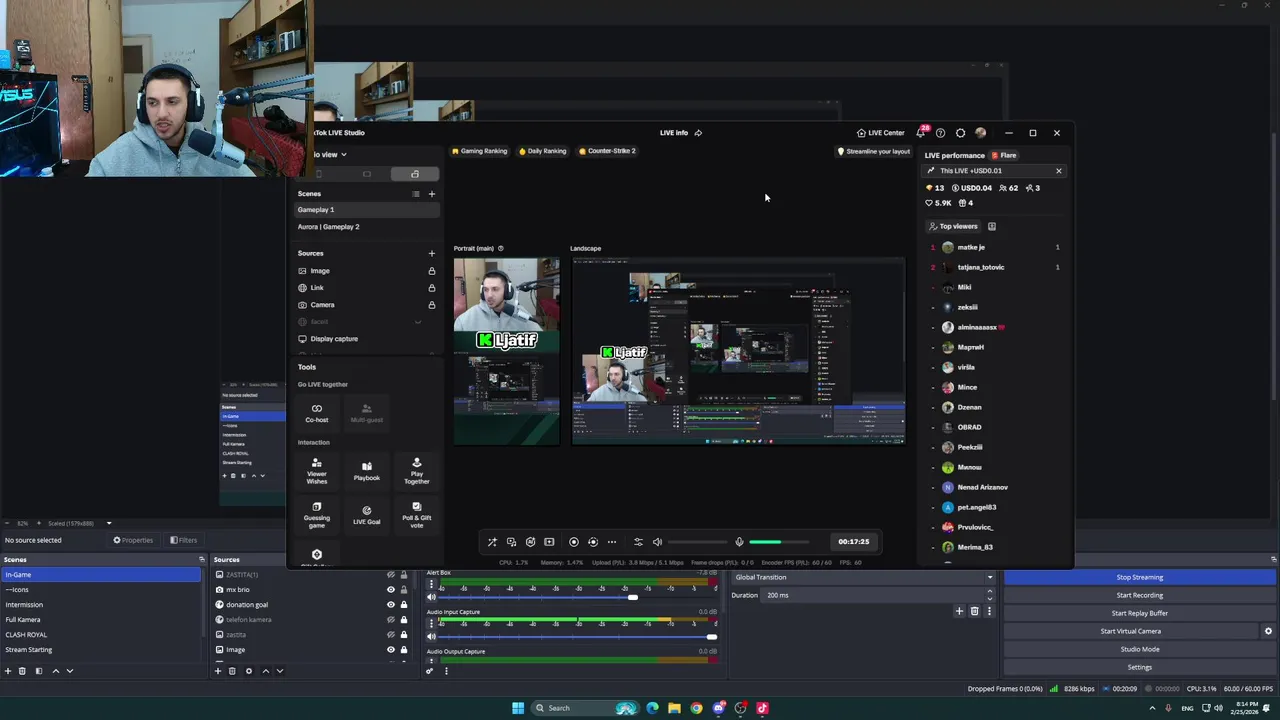The height and width of the screenshot is (720, 1280).
Task: Unlock the donation goal source in OBS
Action: coord(404,605)
